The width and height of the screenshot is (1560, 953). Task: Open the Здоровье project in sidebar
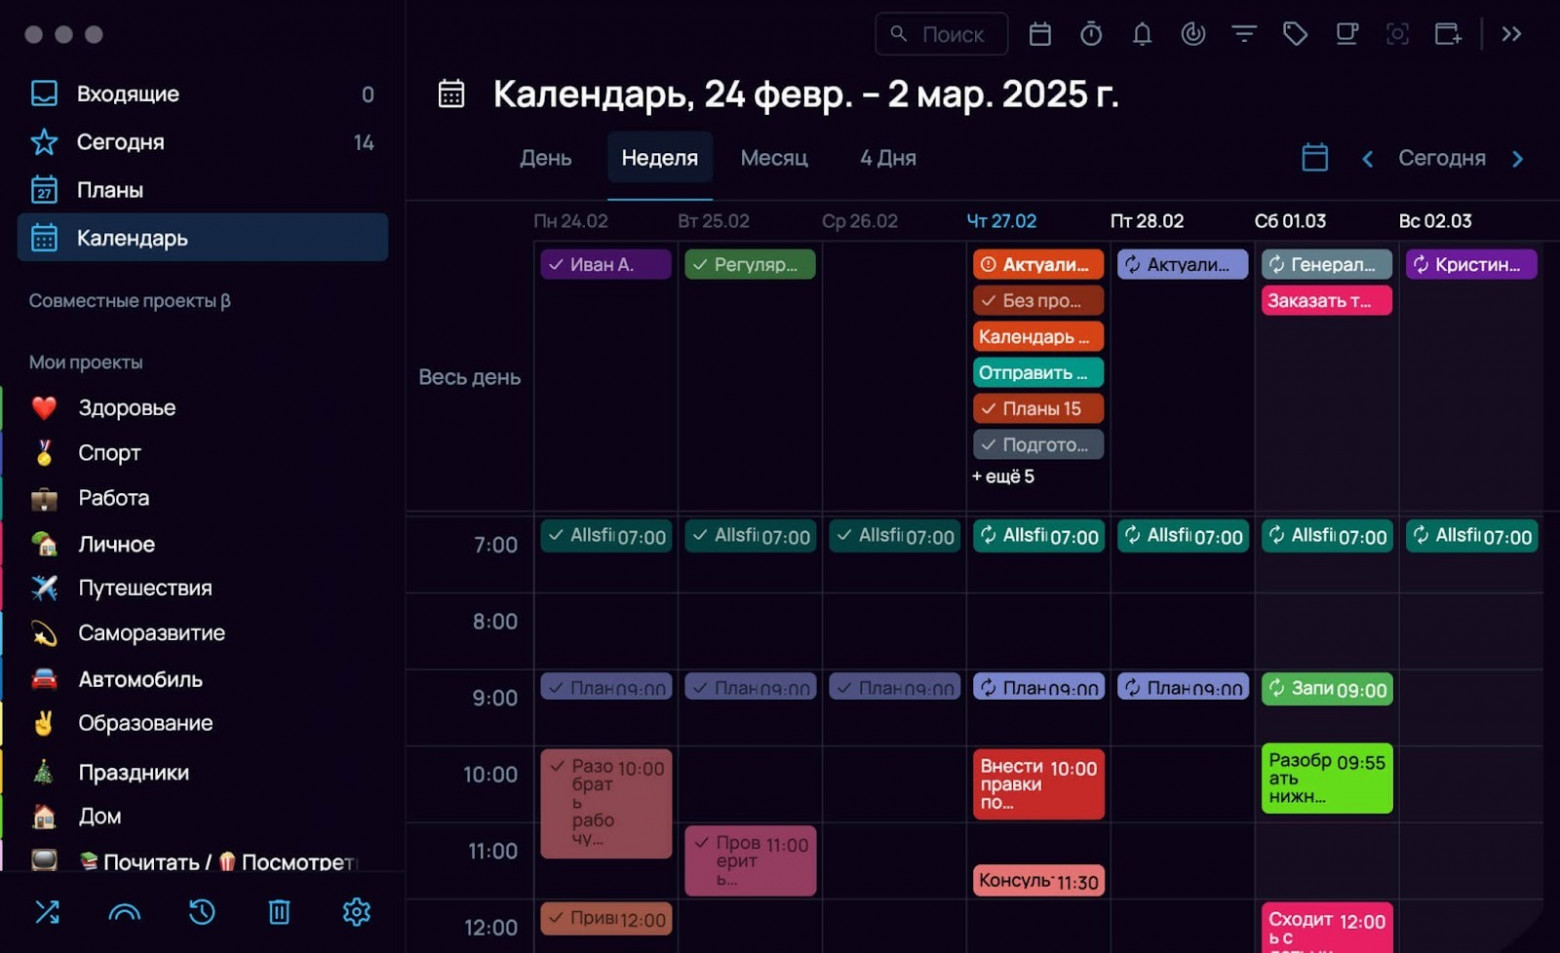[x=126, y=407]
